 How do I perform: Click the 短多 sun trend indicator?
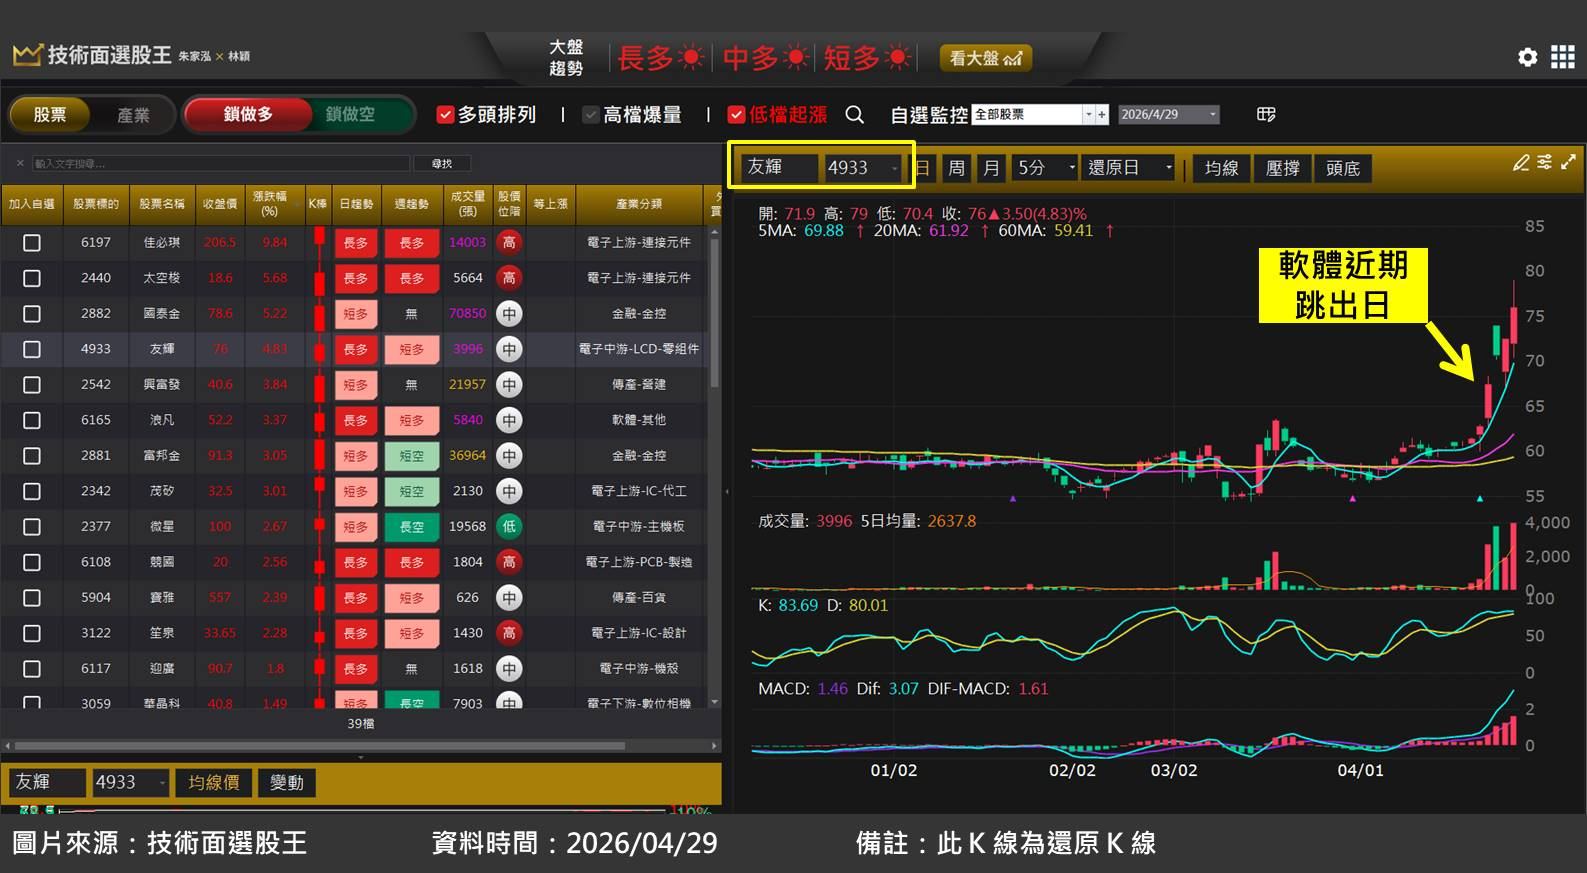(x=867, y=58)
